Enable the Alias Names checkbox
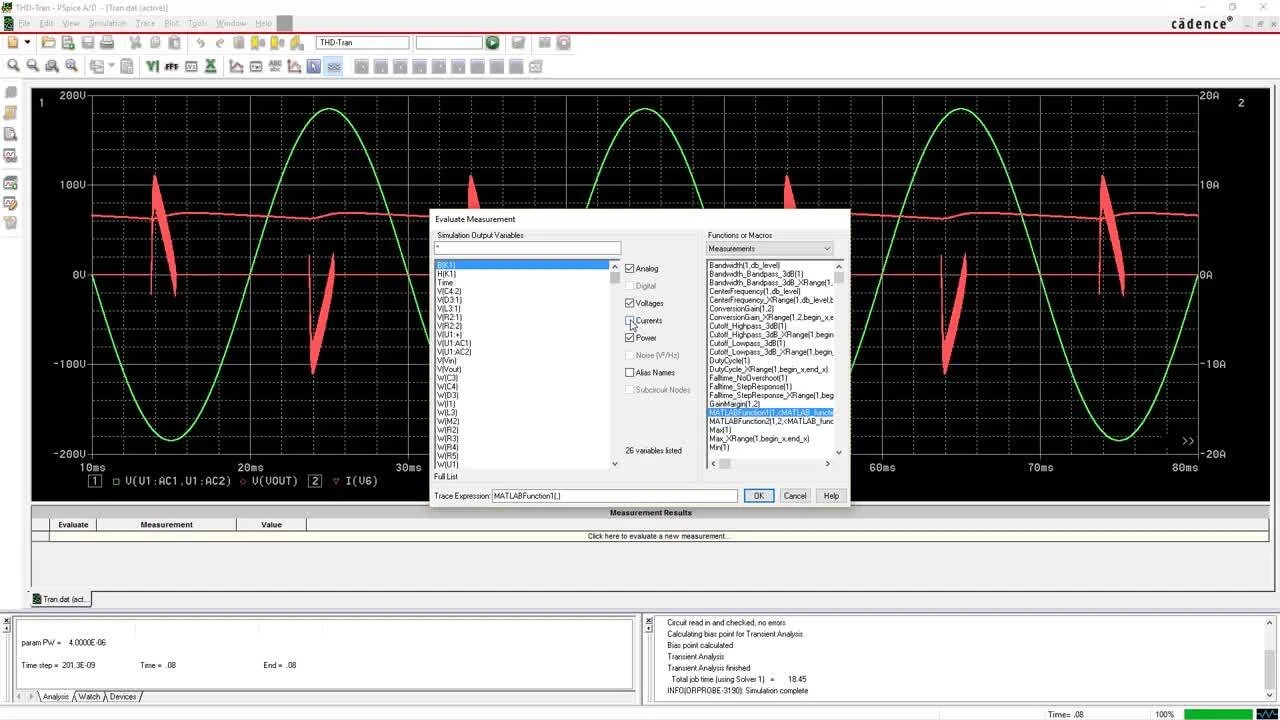Viewport: 1280px width, 720px height. pos(630,372)
